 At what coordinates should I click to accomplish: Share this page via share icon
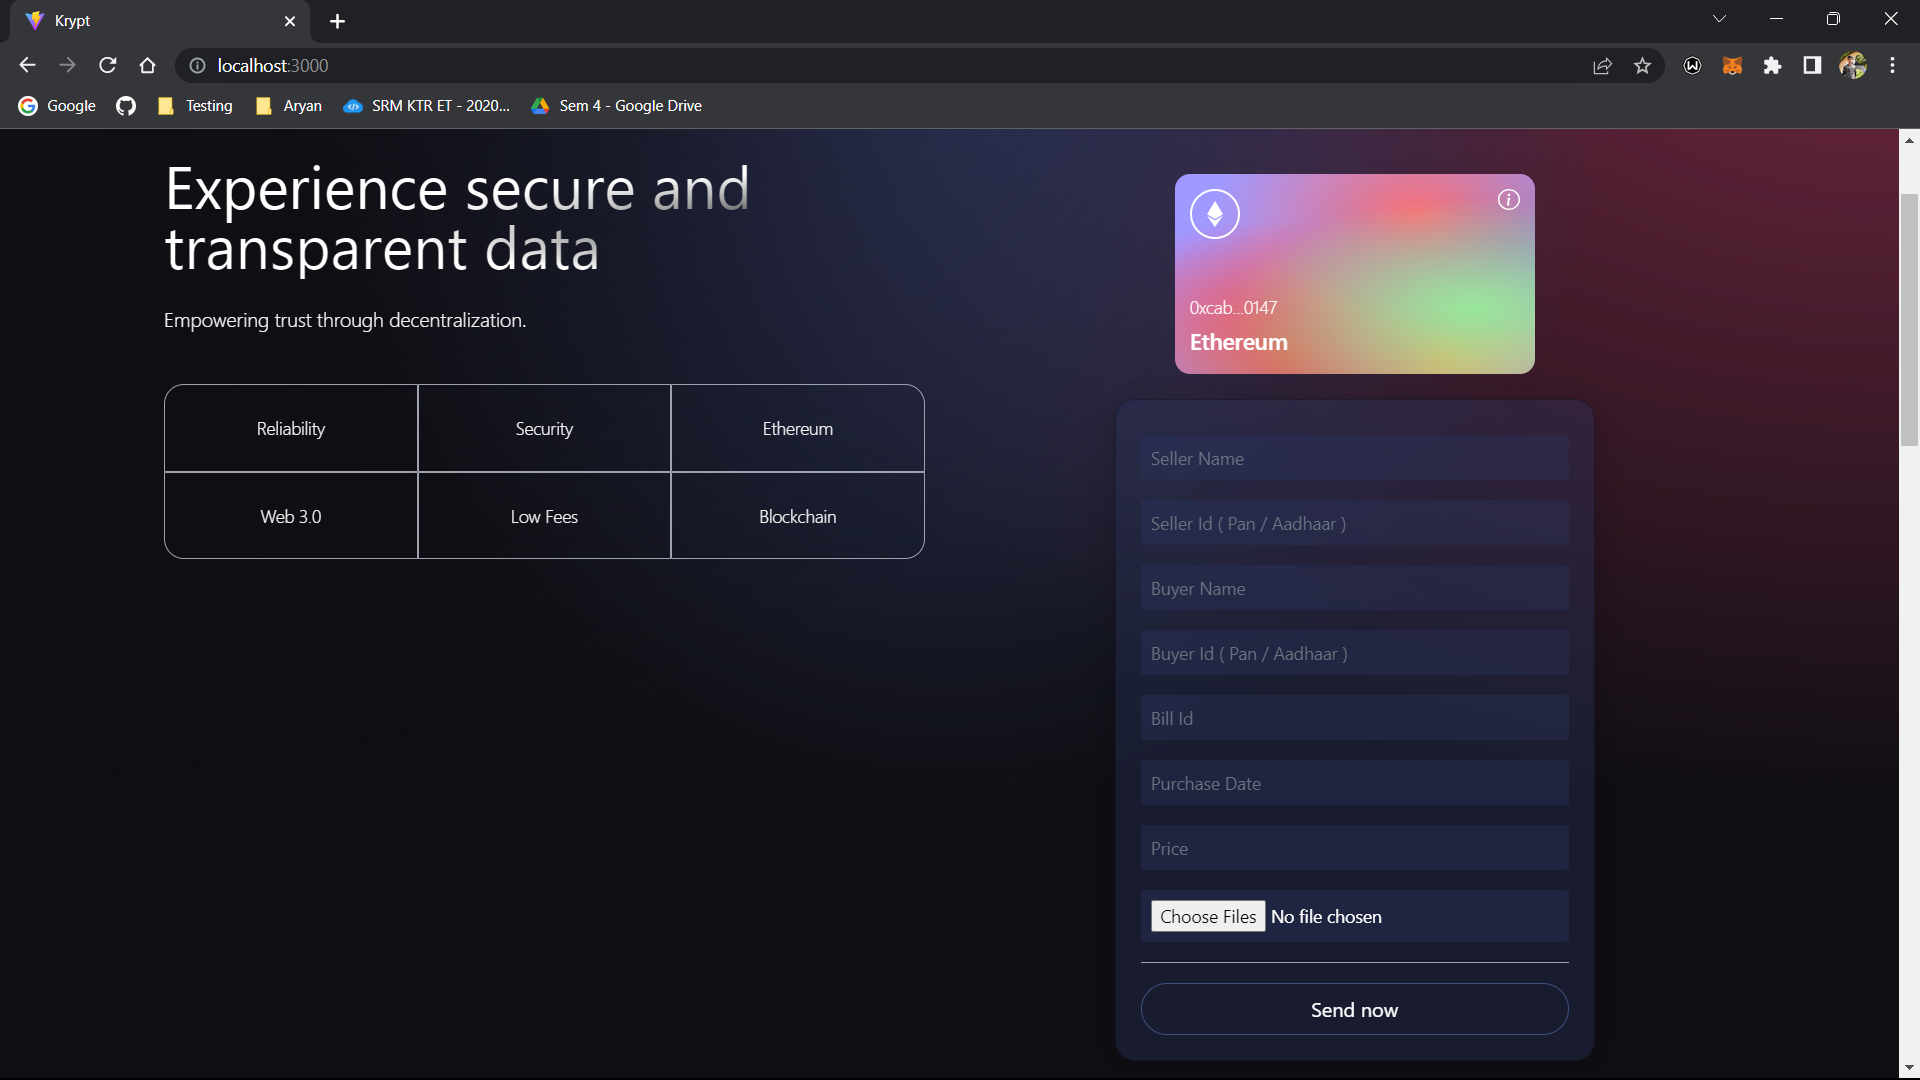1602,66
